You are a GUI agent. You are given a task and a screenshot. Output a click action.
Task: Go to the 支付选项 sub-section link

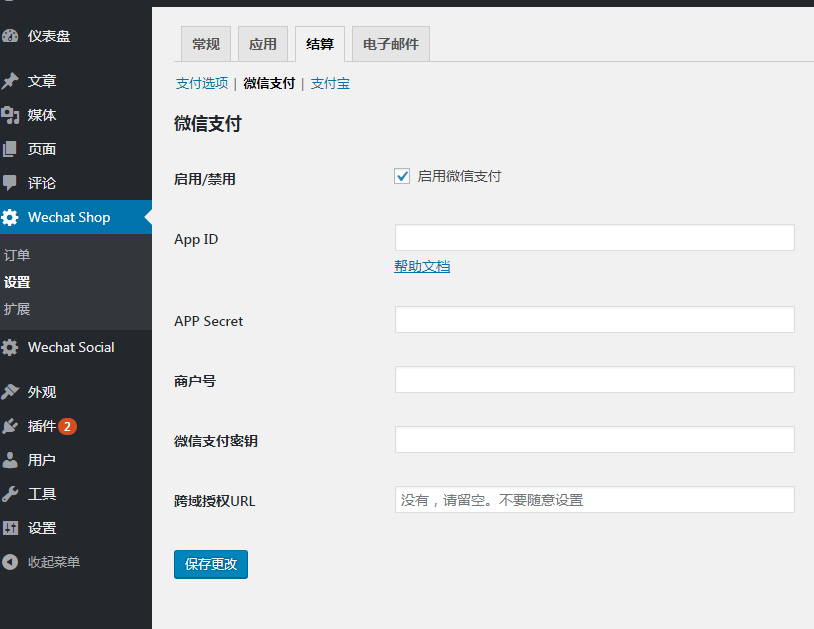click(202, 83)
